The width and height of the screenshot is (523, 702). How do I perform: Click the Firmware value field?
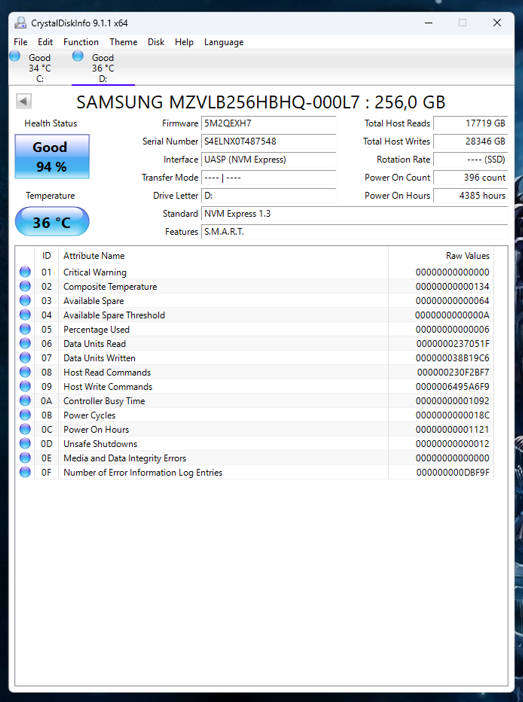coord(269,124)
